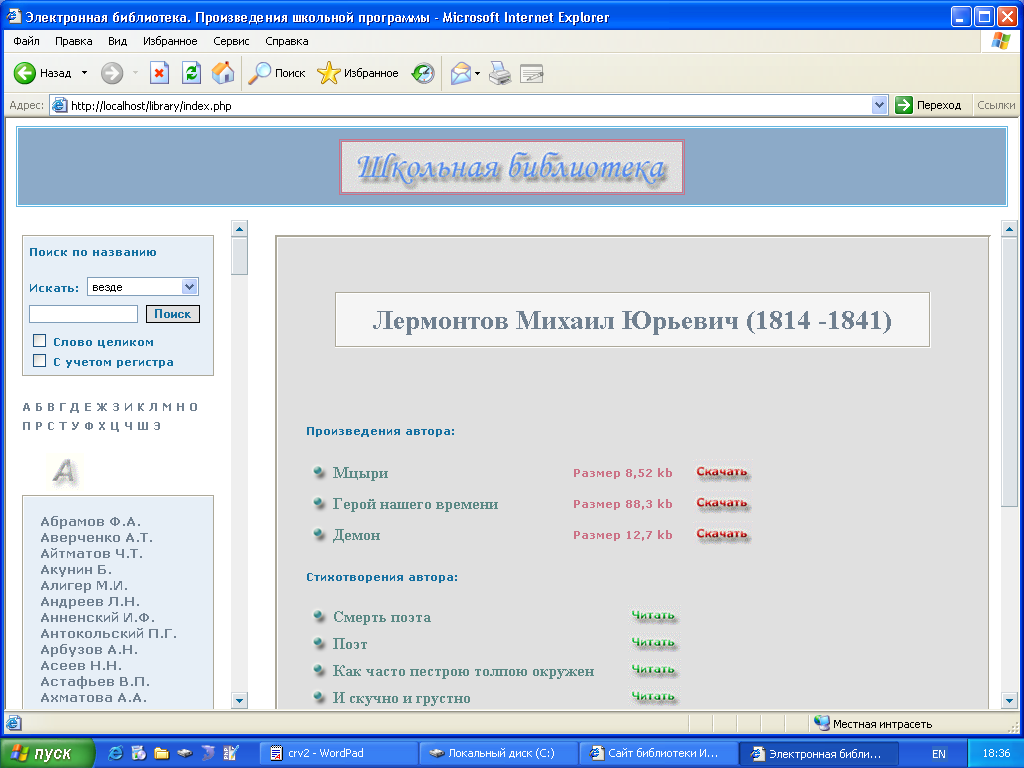Open Favorites star toolbar icon
The height and width of the screenshot is (768, 1024).
(x=329, y=73)
